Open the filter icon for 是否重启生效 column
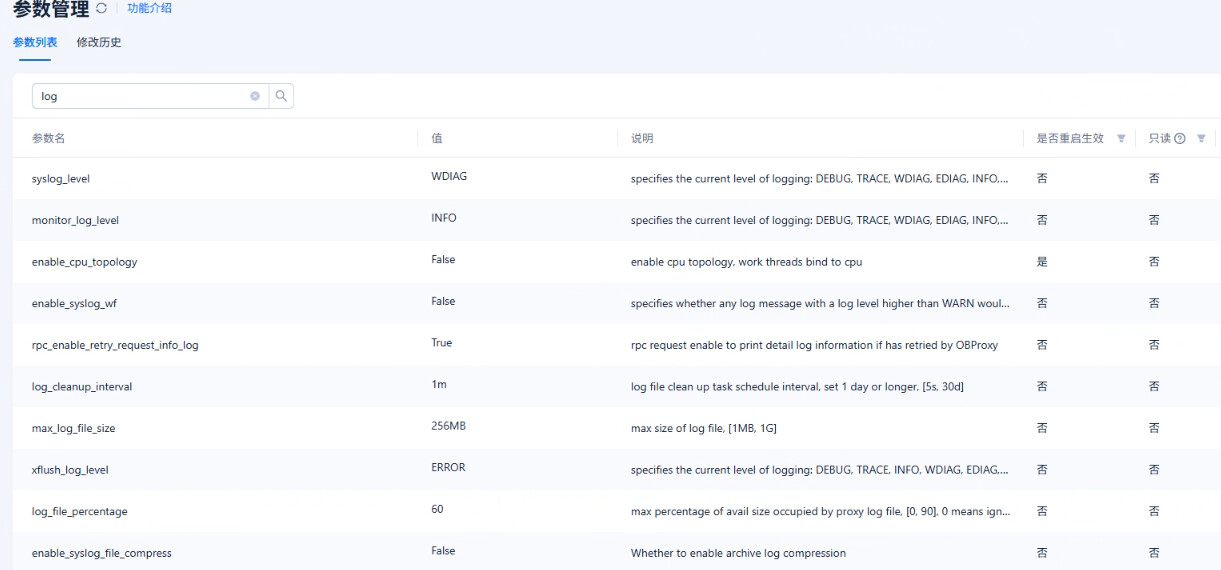 [x=1121, y=139]
